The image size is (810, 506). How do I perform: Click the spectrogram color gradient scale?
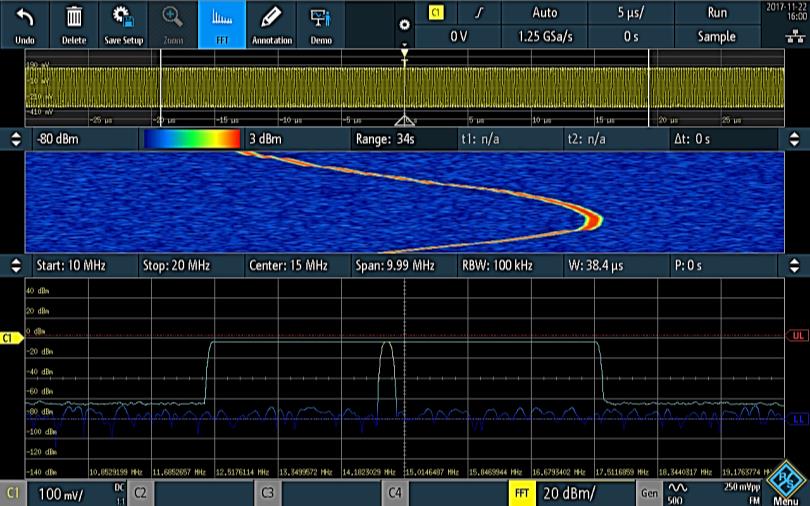click(x=192, y=139)
